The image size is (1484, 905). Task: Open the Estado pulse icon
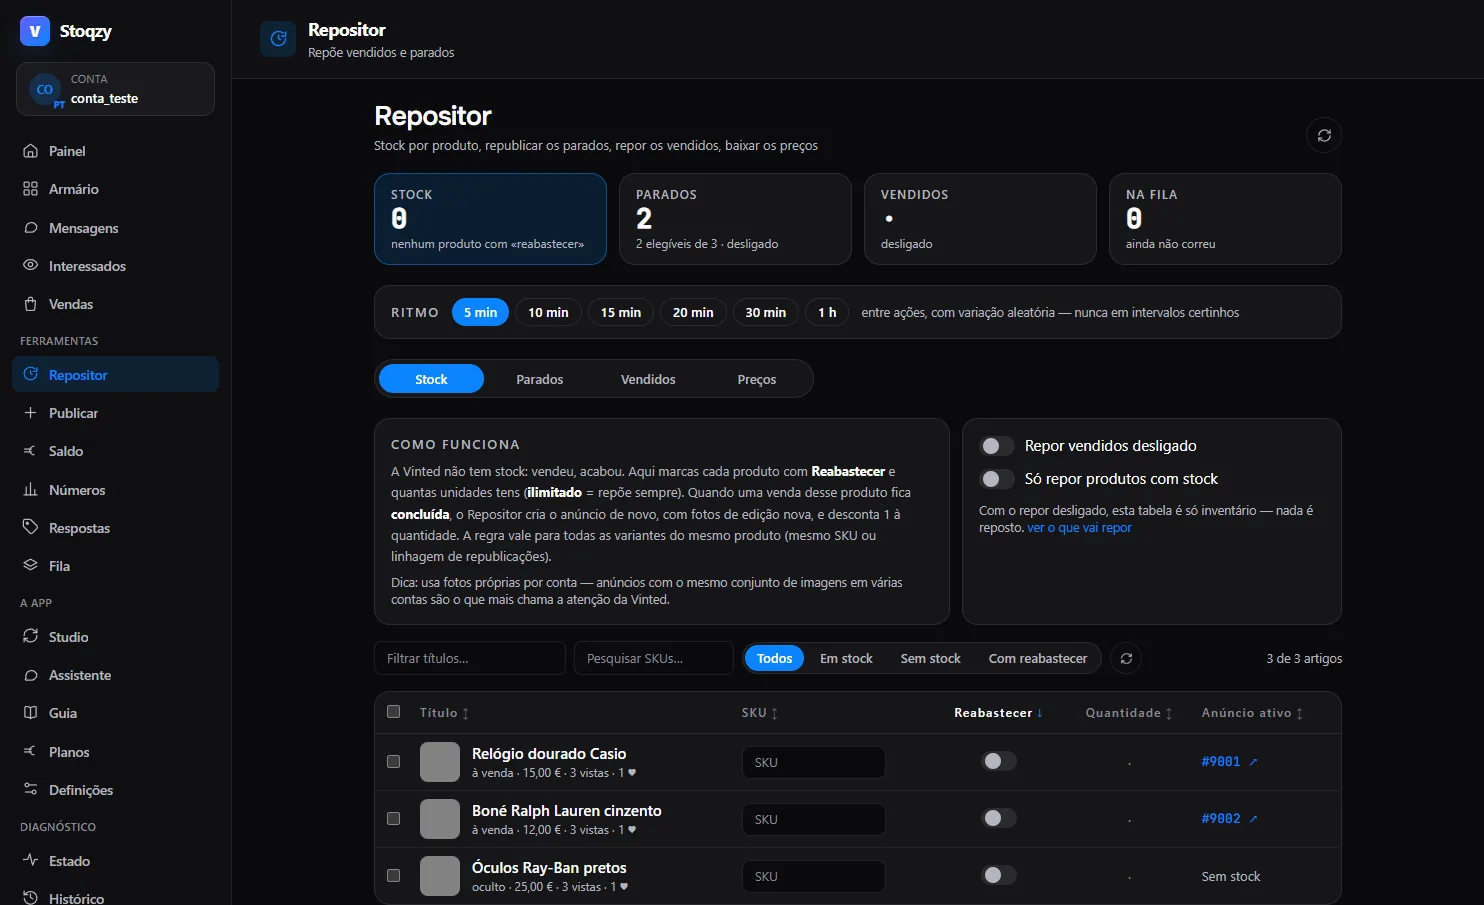[x=30, y=861]
